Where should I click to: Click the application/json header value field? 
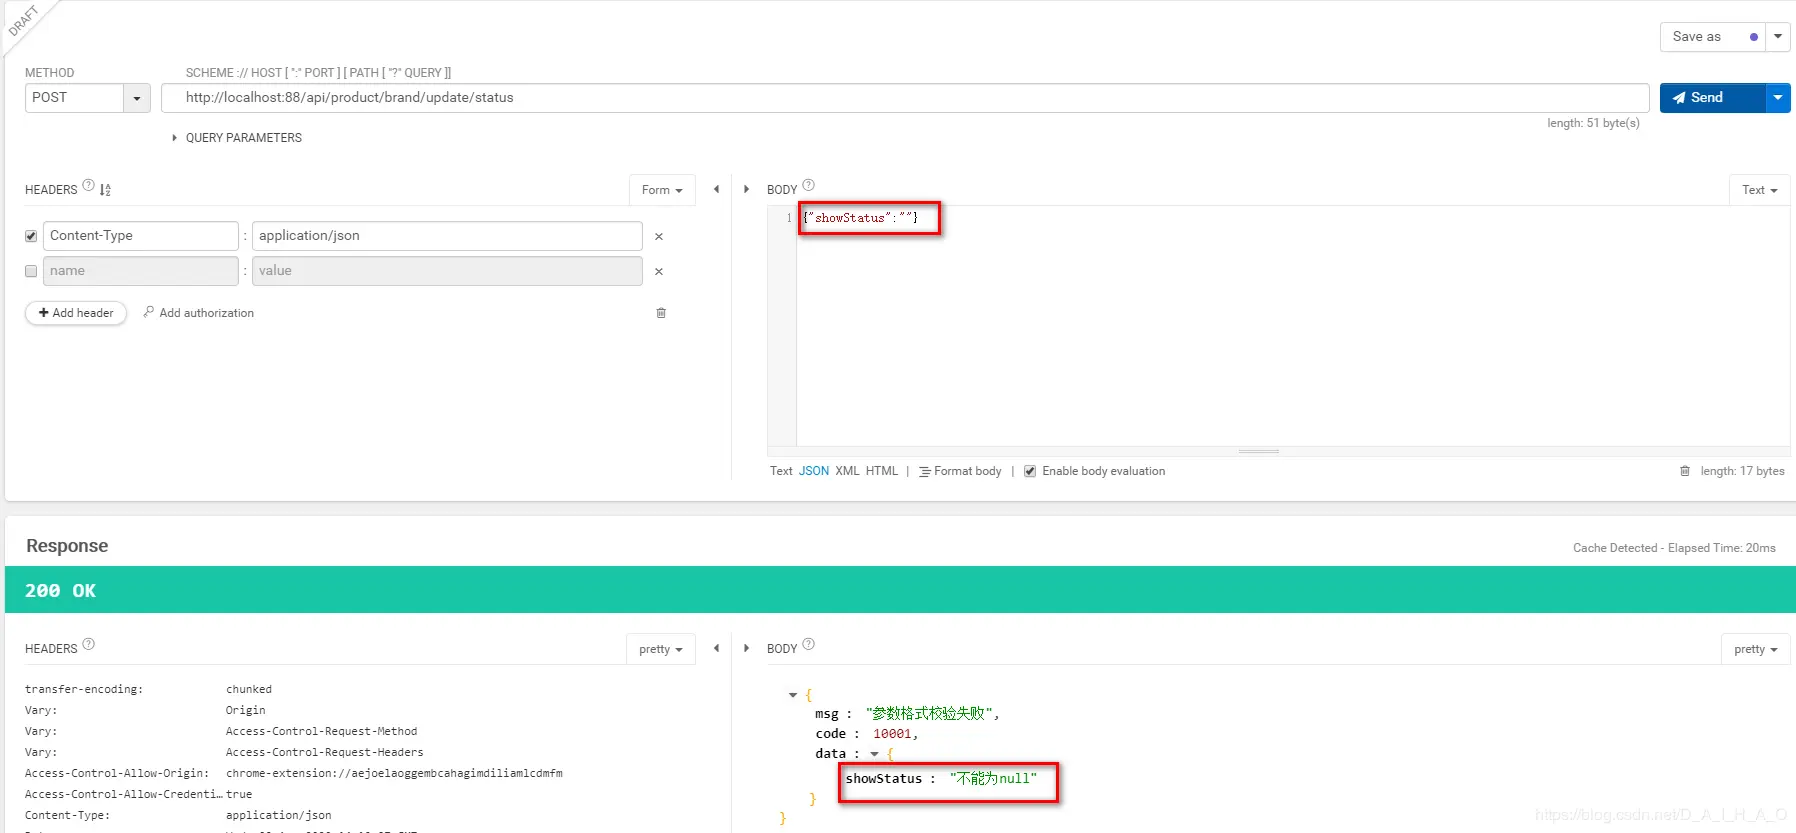(x=447, y=236)
